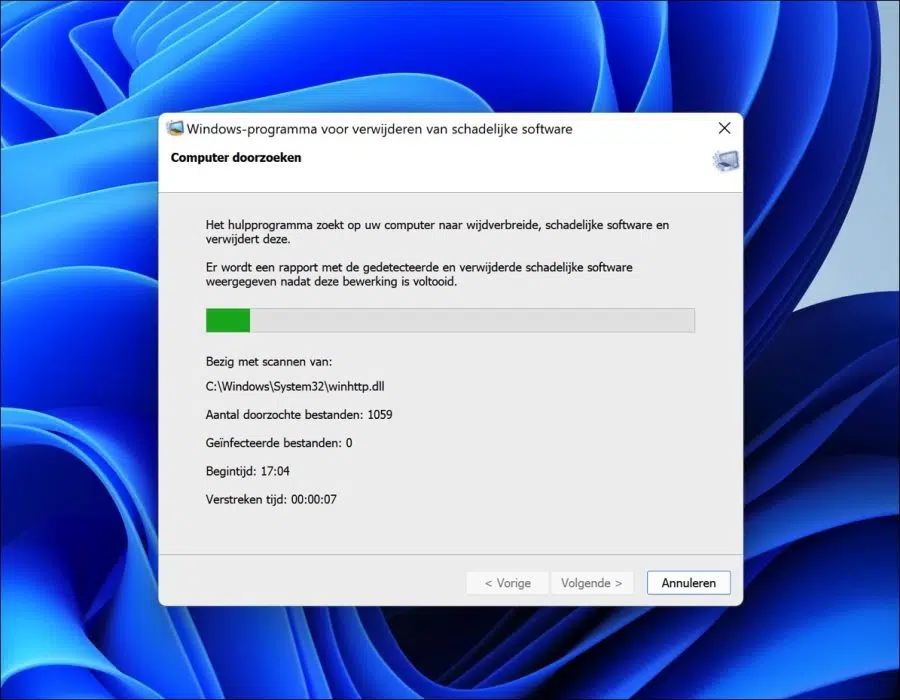
Task: Click the computer scan icon in header
Action: 726,161
